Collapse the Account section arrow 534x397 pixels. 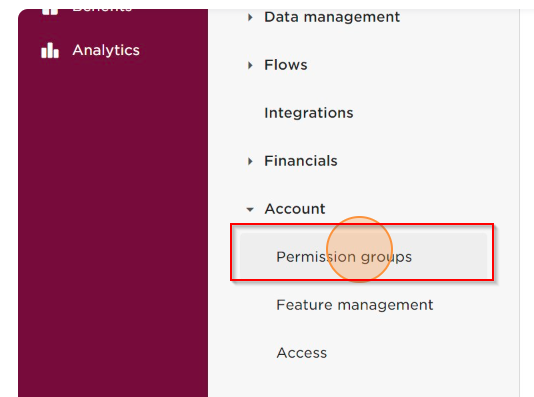(x=250, y=209)
